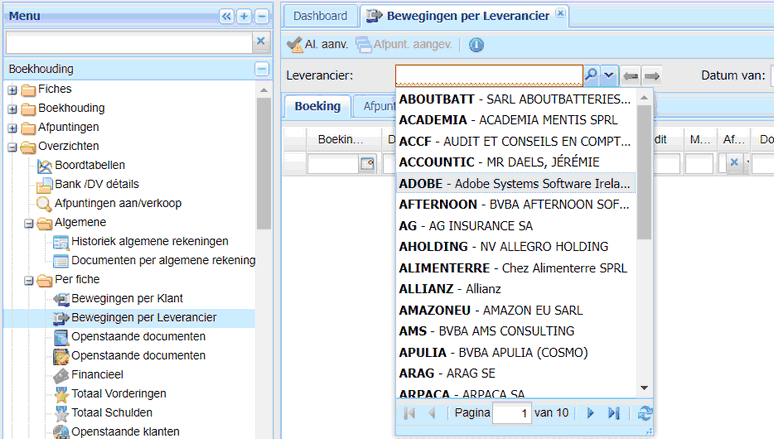Click the Al. aanv. toolbar button
This screenshot has height=439, width=774.
(318, 44)
